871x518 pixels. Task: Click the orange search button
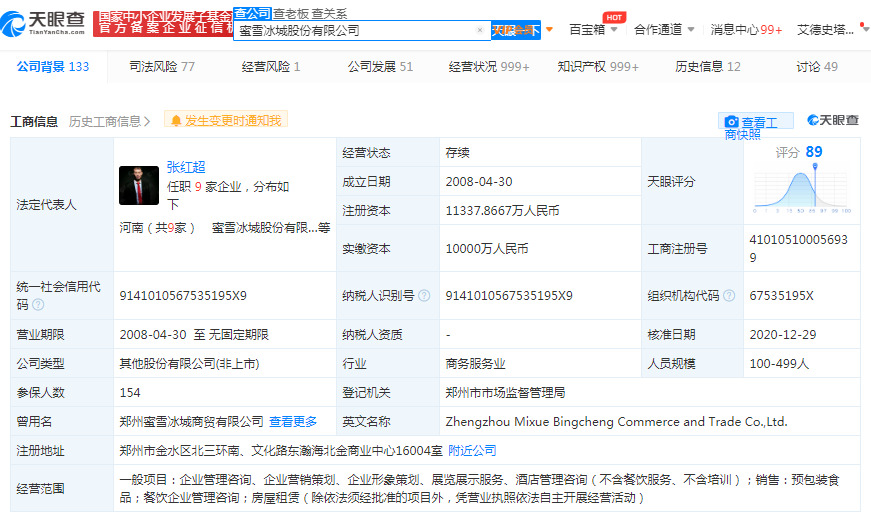click(516, 30)
